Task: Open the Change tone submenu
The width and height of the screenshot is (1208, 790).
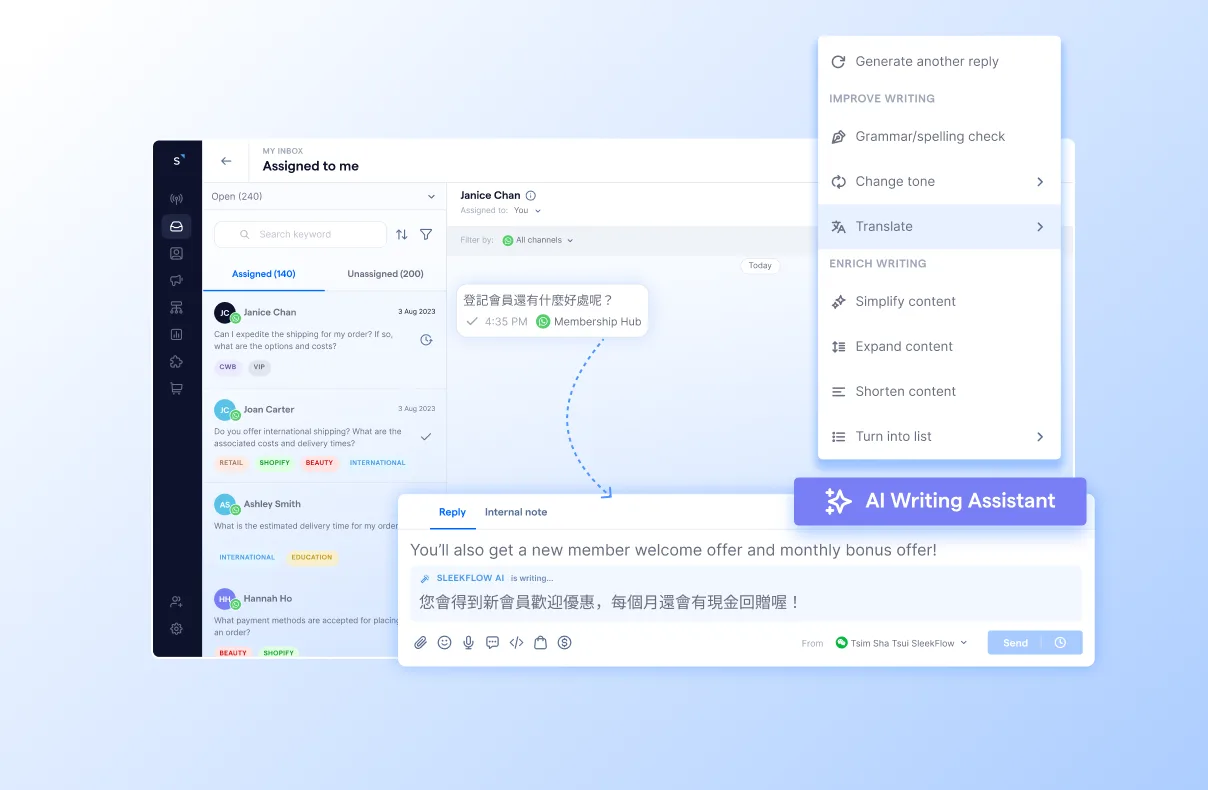Action: point(938,181)
